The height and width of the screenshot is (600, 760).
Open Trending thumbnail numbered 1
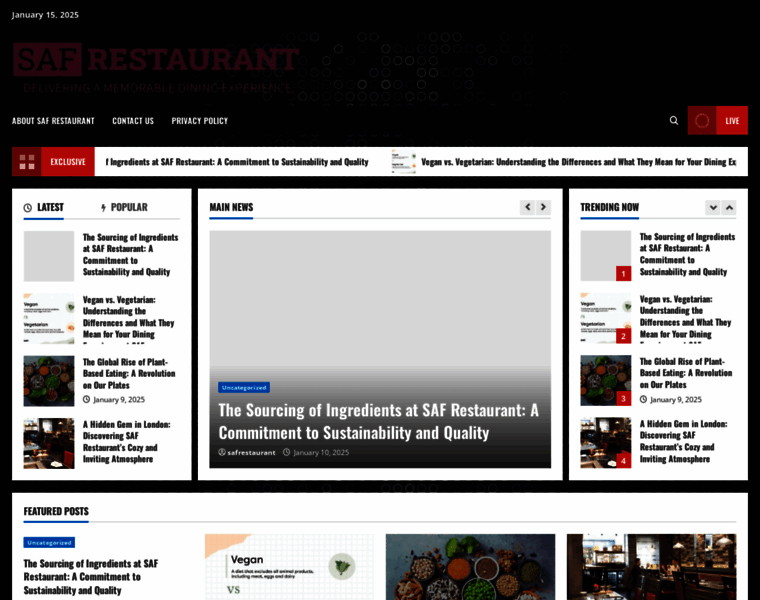[606, 256]
